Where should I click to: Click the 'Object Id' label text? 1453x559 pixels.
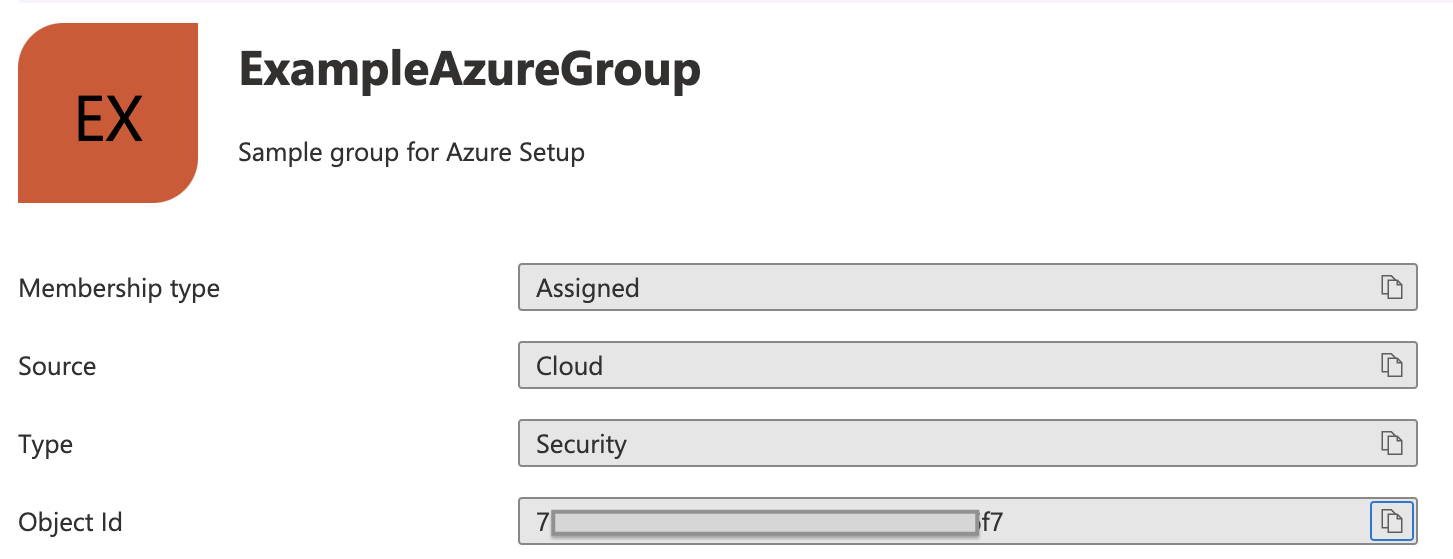point(70,522)
